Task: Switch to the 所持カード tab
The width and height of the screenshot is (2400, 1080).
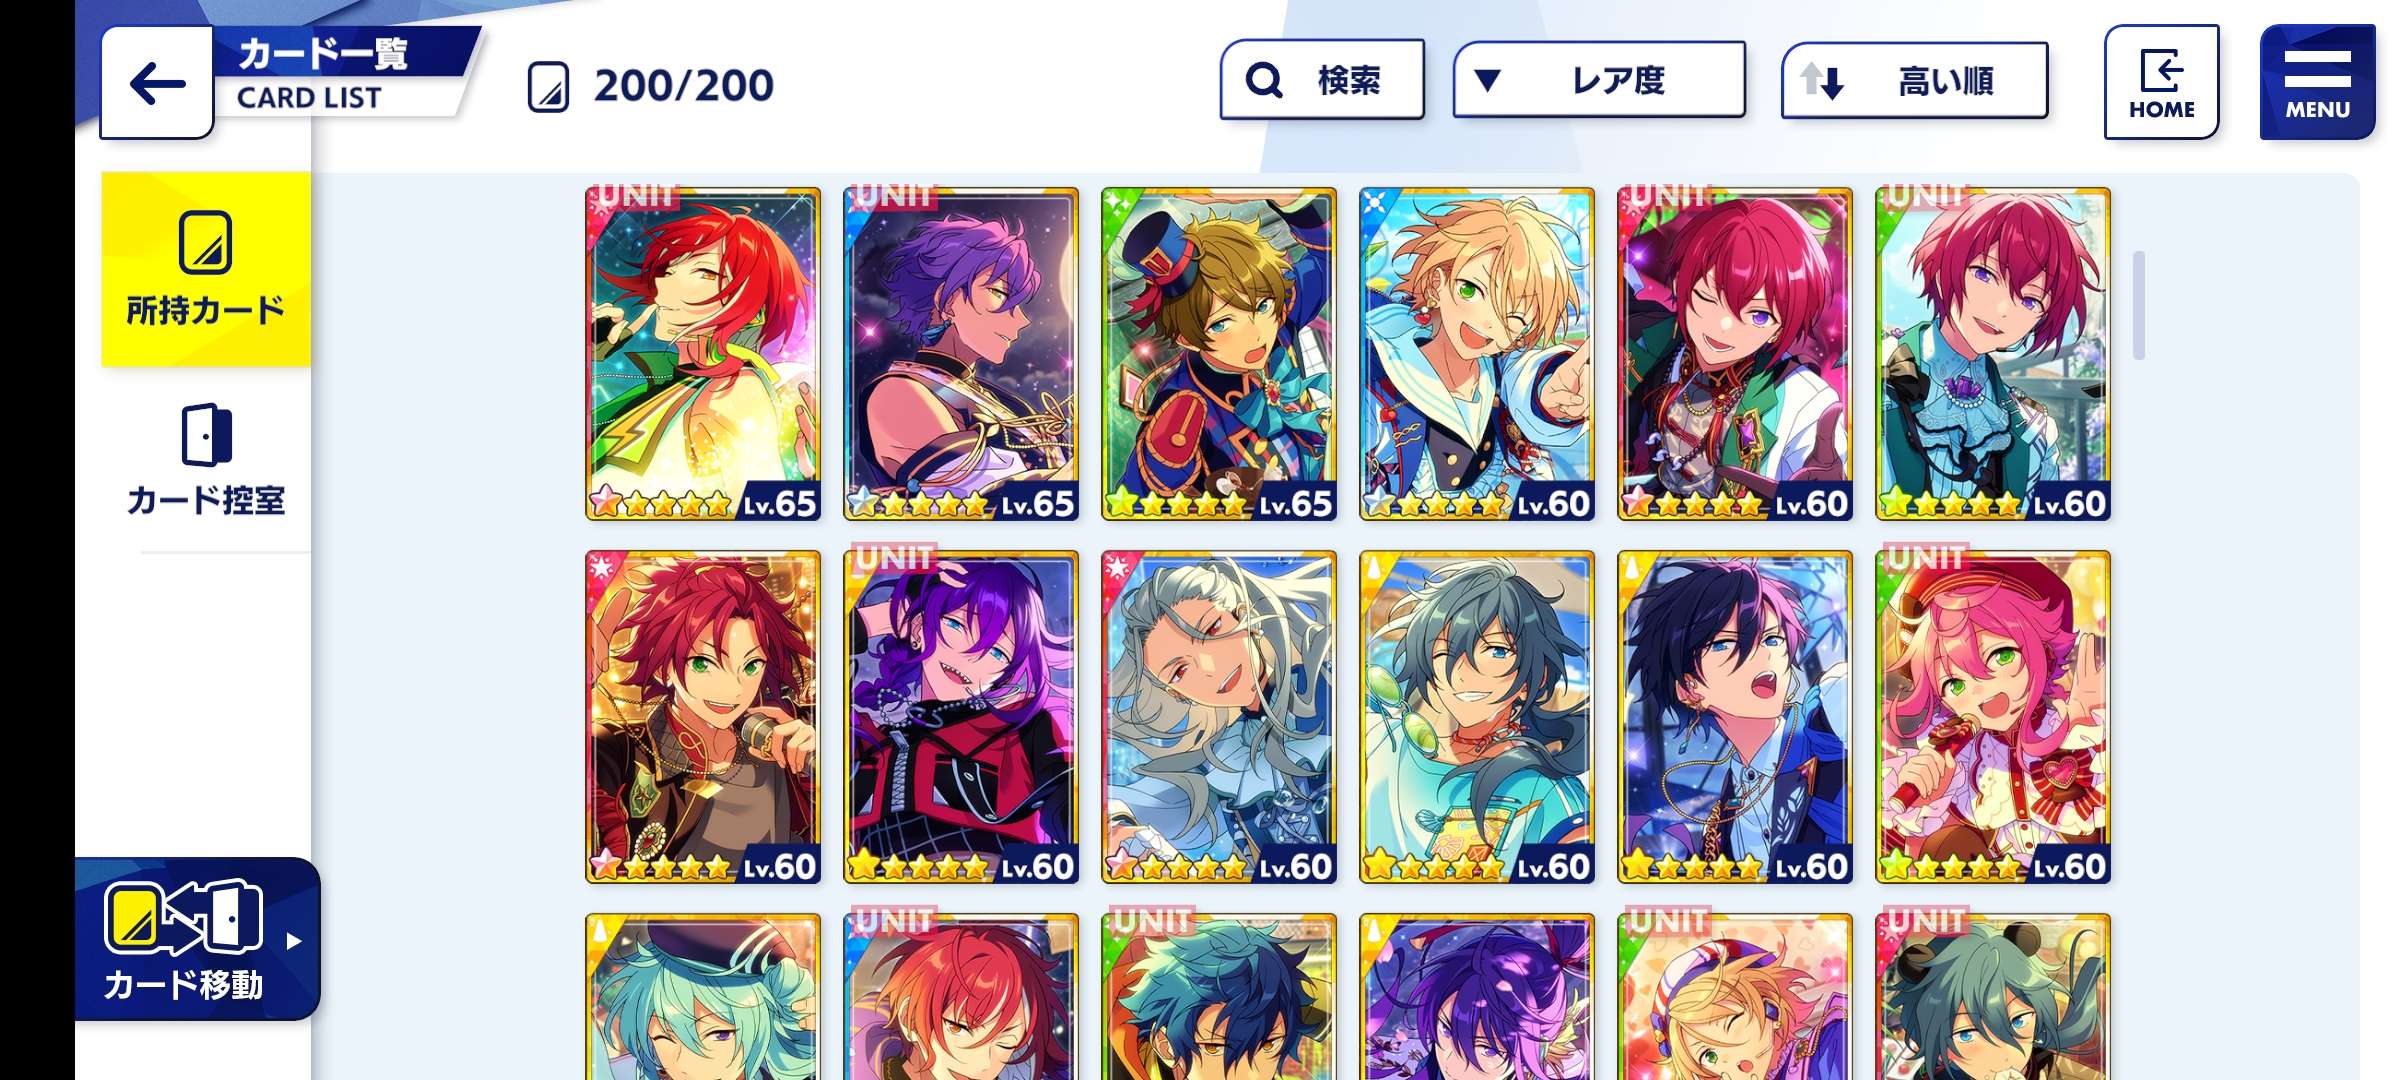Action: 206,269
